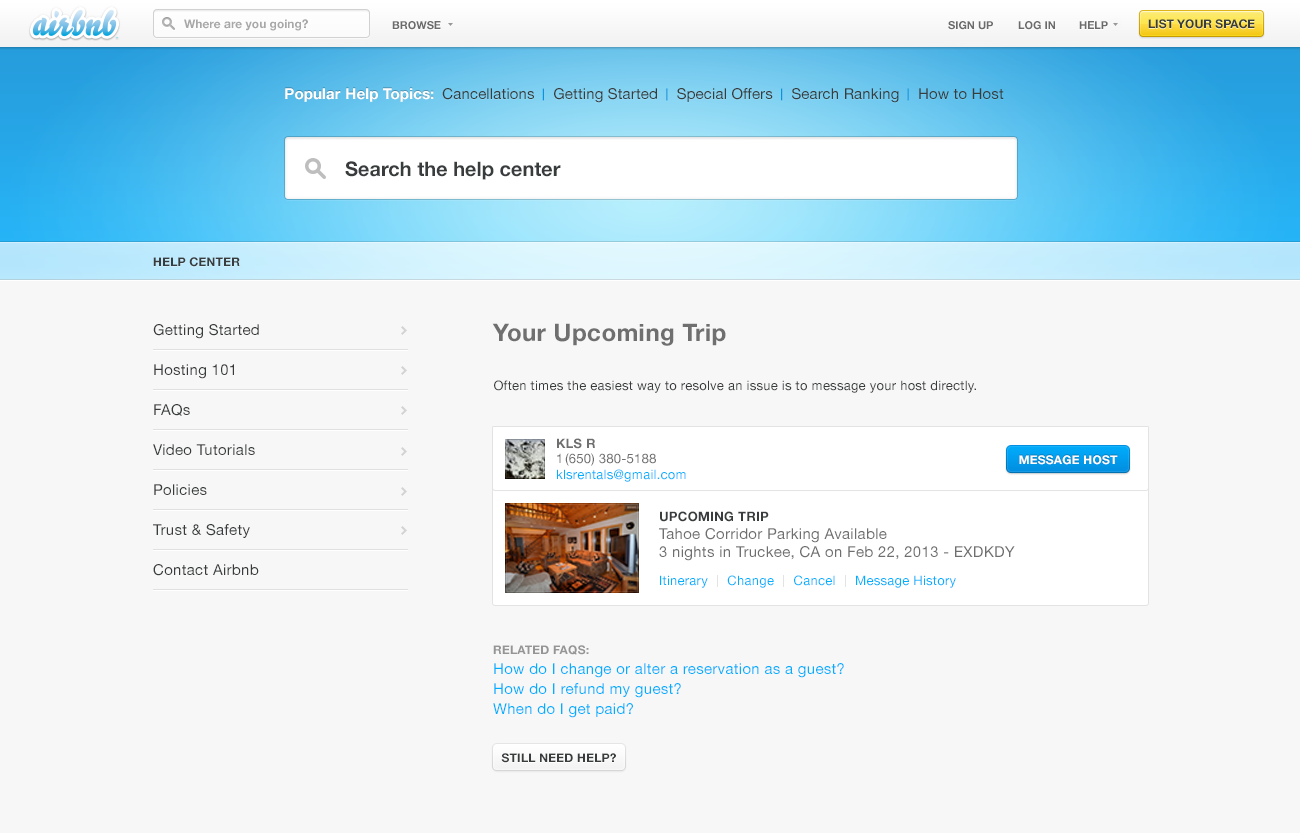Expand the Policies chevron arrow
Image resolution: width=1300 pixels, height=833 pixels.
point(403,491)
